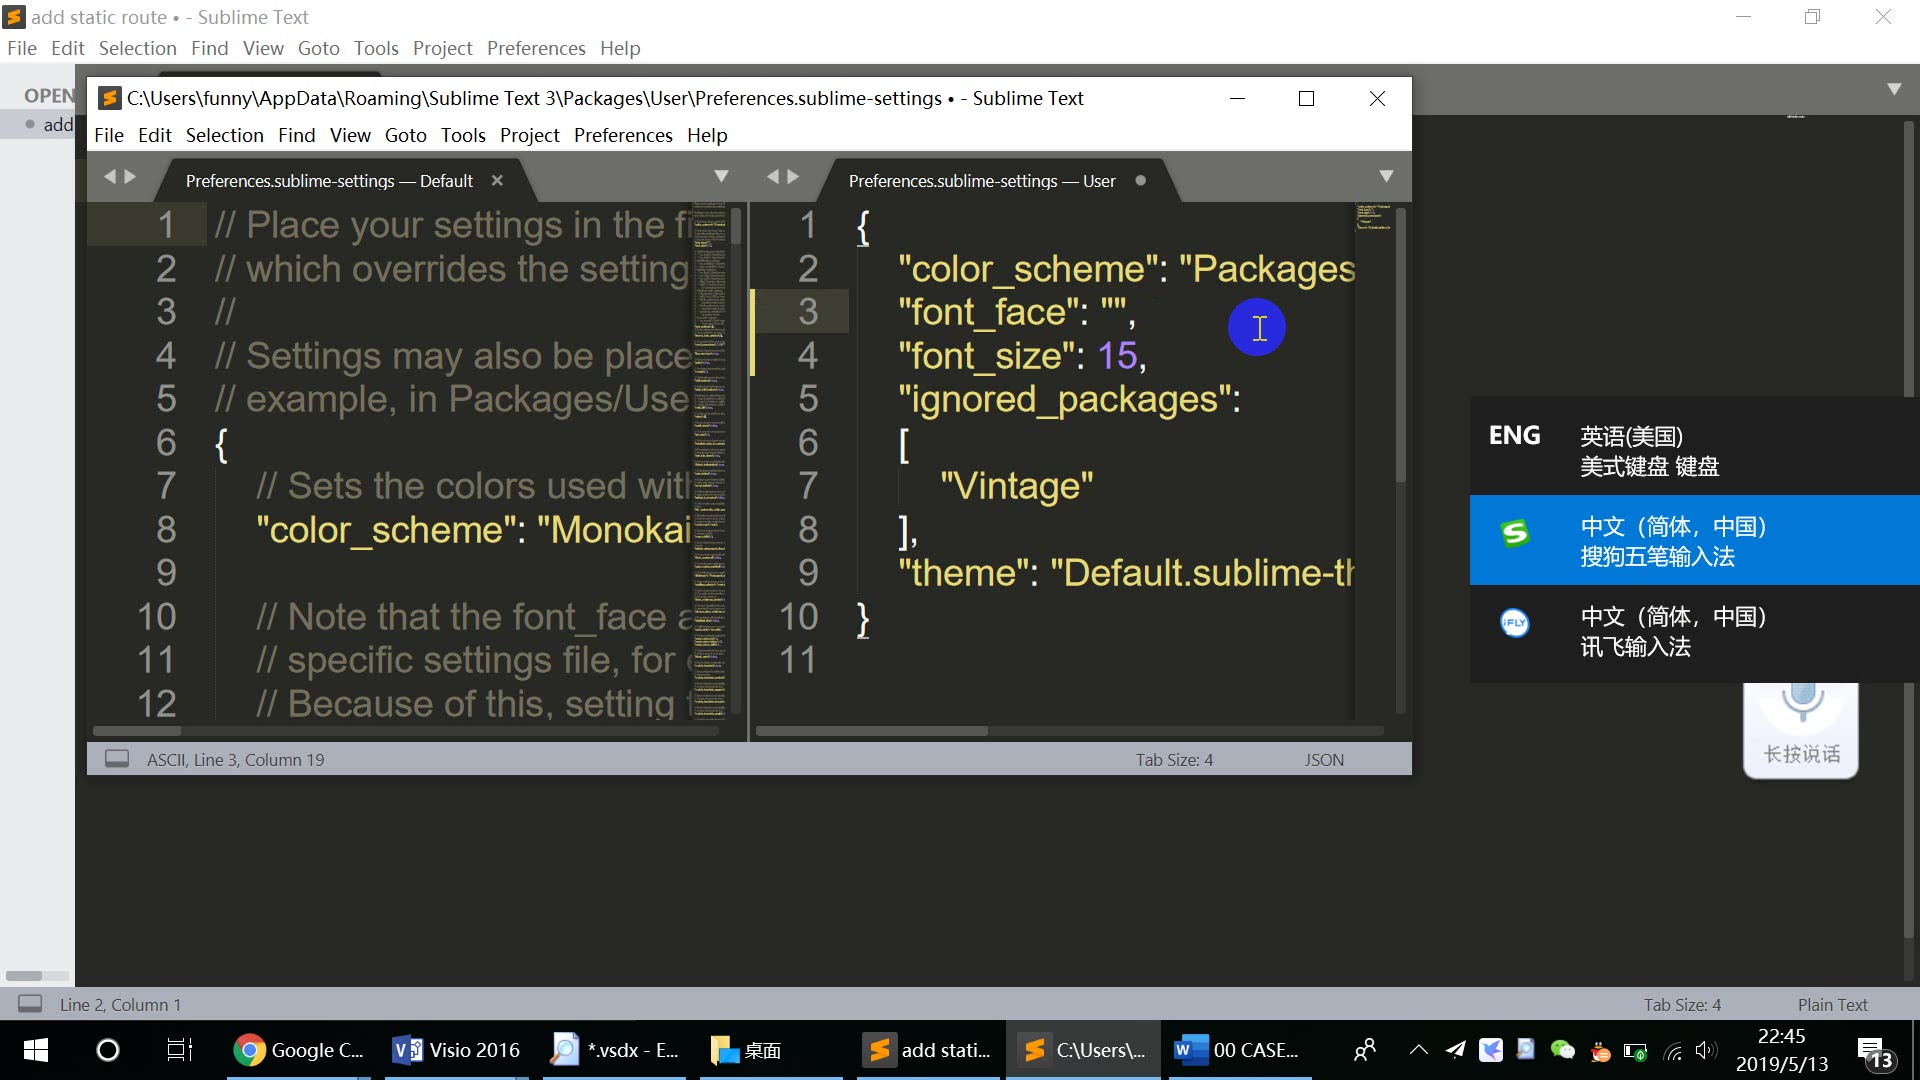Open the Tab Size: 4 selector in Preferences window
This screenshot has height=1080, width=1920.
tap(1174, 760)
